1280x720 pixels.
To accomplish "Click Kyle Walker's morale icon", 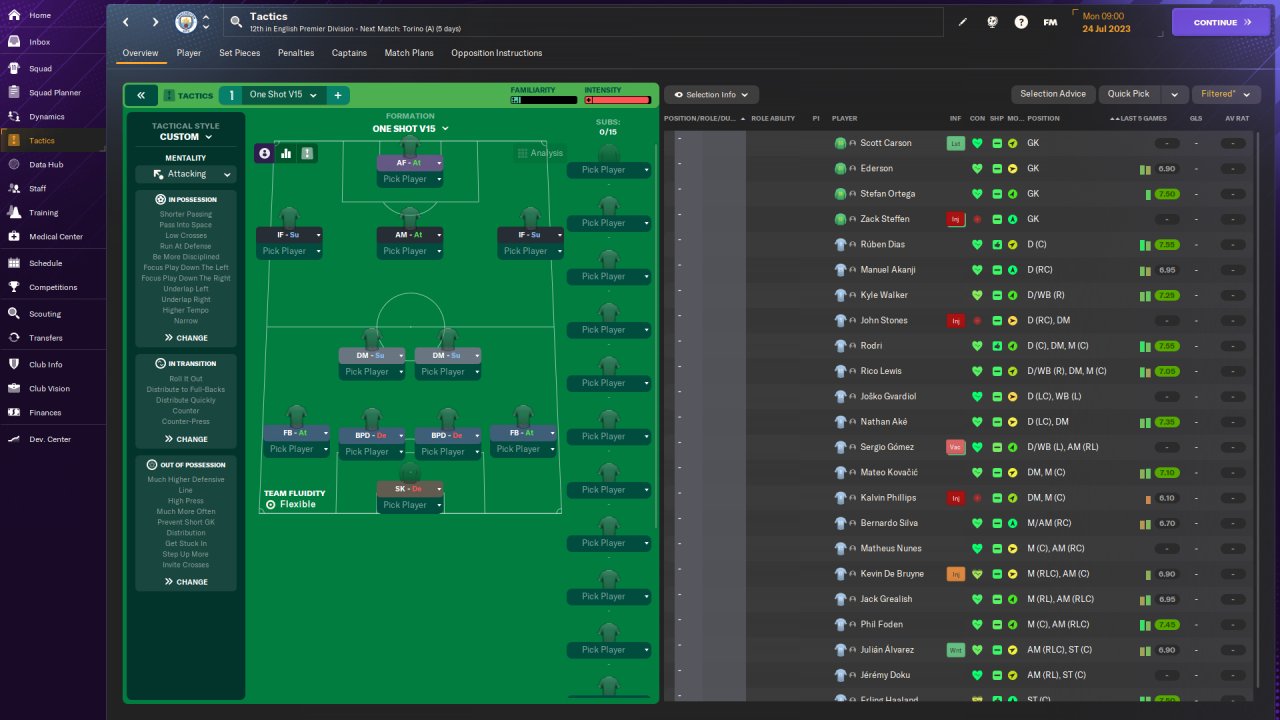I will pos(1013,295).
